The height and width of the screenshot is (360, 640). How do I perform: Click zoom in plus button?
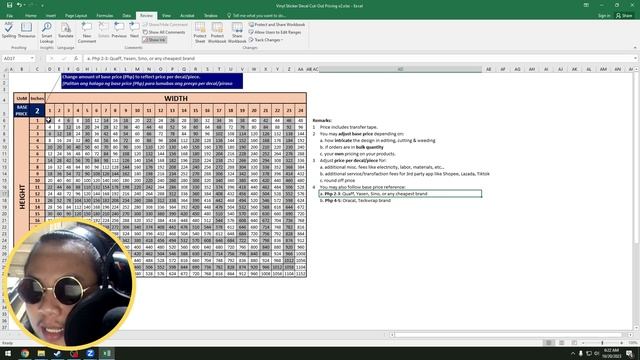[x=622, y=343]
